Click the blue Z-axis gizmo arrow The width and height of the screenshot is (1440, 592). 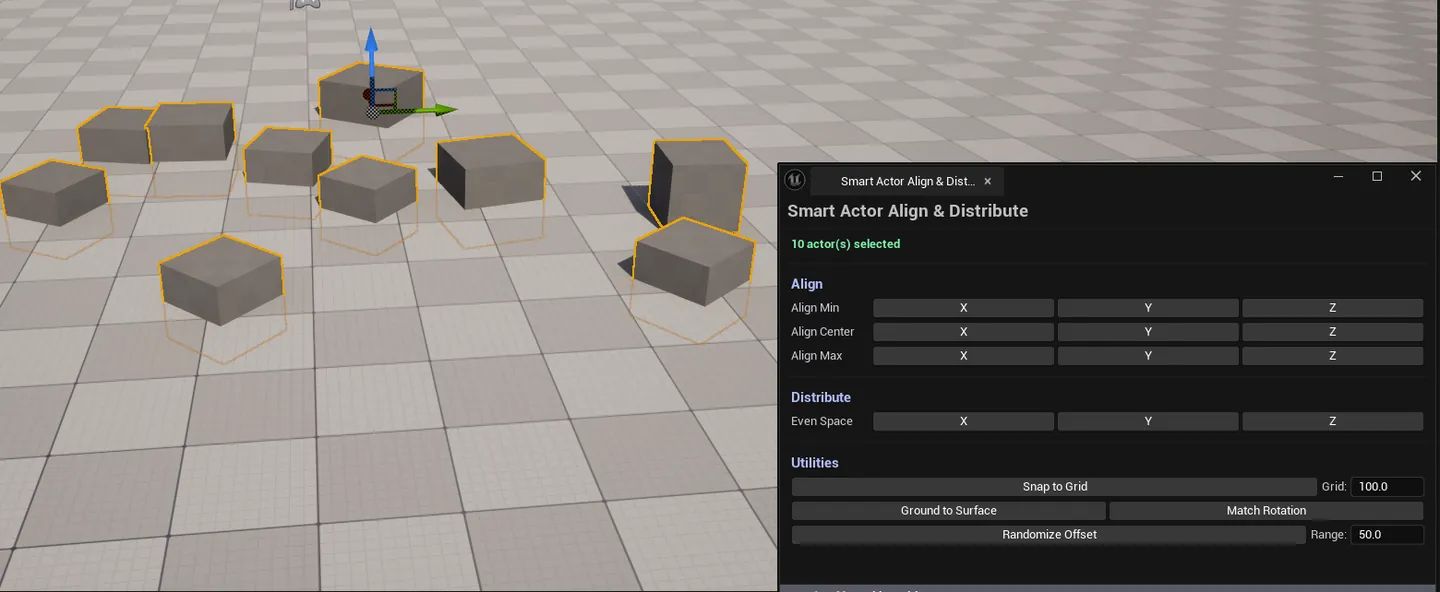[x=371, y=52]
